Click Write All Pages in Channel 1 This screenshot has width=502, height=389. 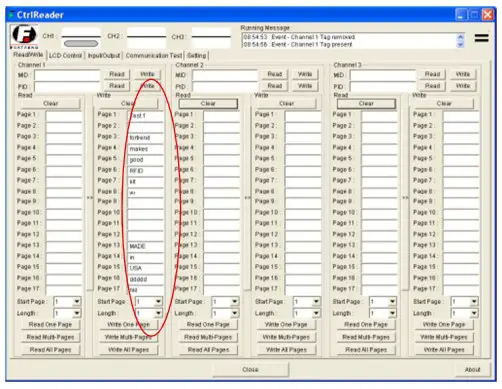pos(129,350)
